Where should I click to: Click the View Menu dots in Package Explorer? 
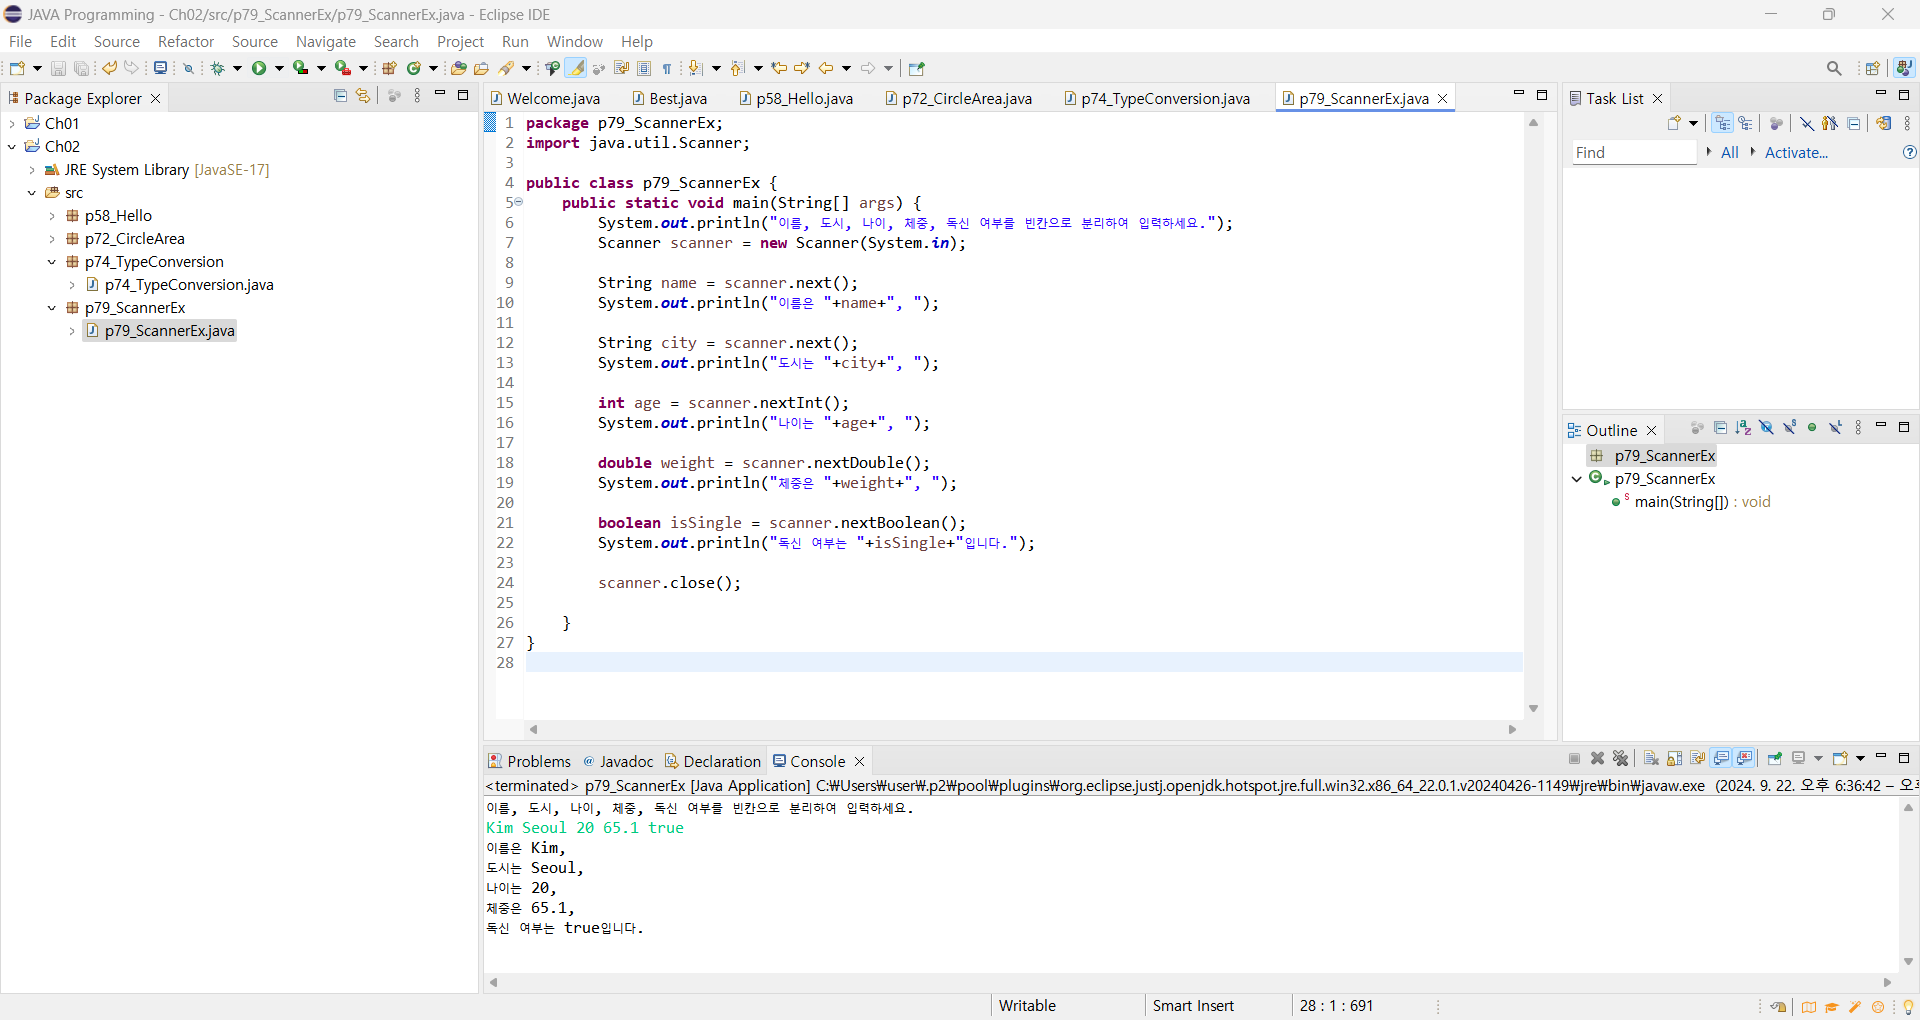[x=417, y=96]
